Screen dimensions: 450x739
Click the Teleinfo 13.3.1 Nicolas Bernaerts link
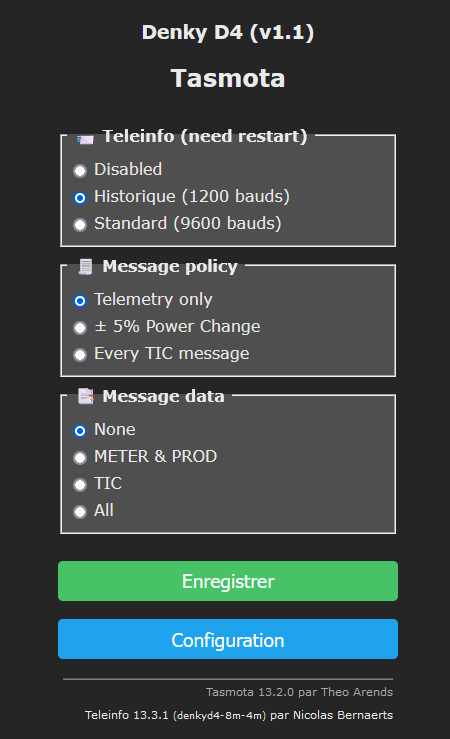click(x=239, y=715)
